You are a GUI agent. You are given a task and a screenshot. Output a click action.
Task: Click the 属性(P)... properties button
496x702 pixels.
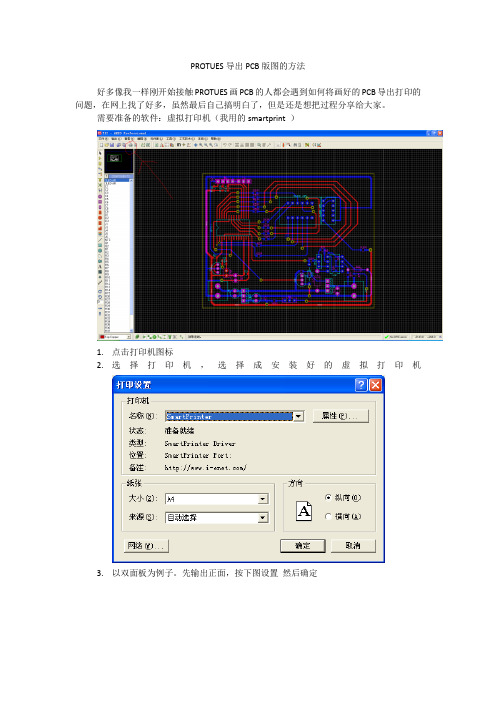pyautogui.click(x=341, y=416)
